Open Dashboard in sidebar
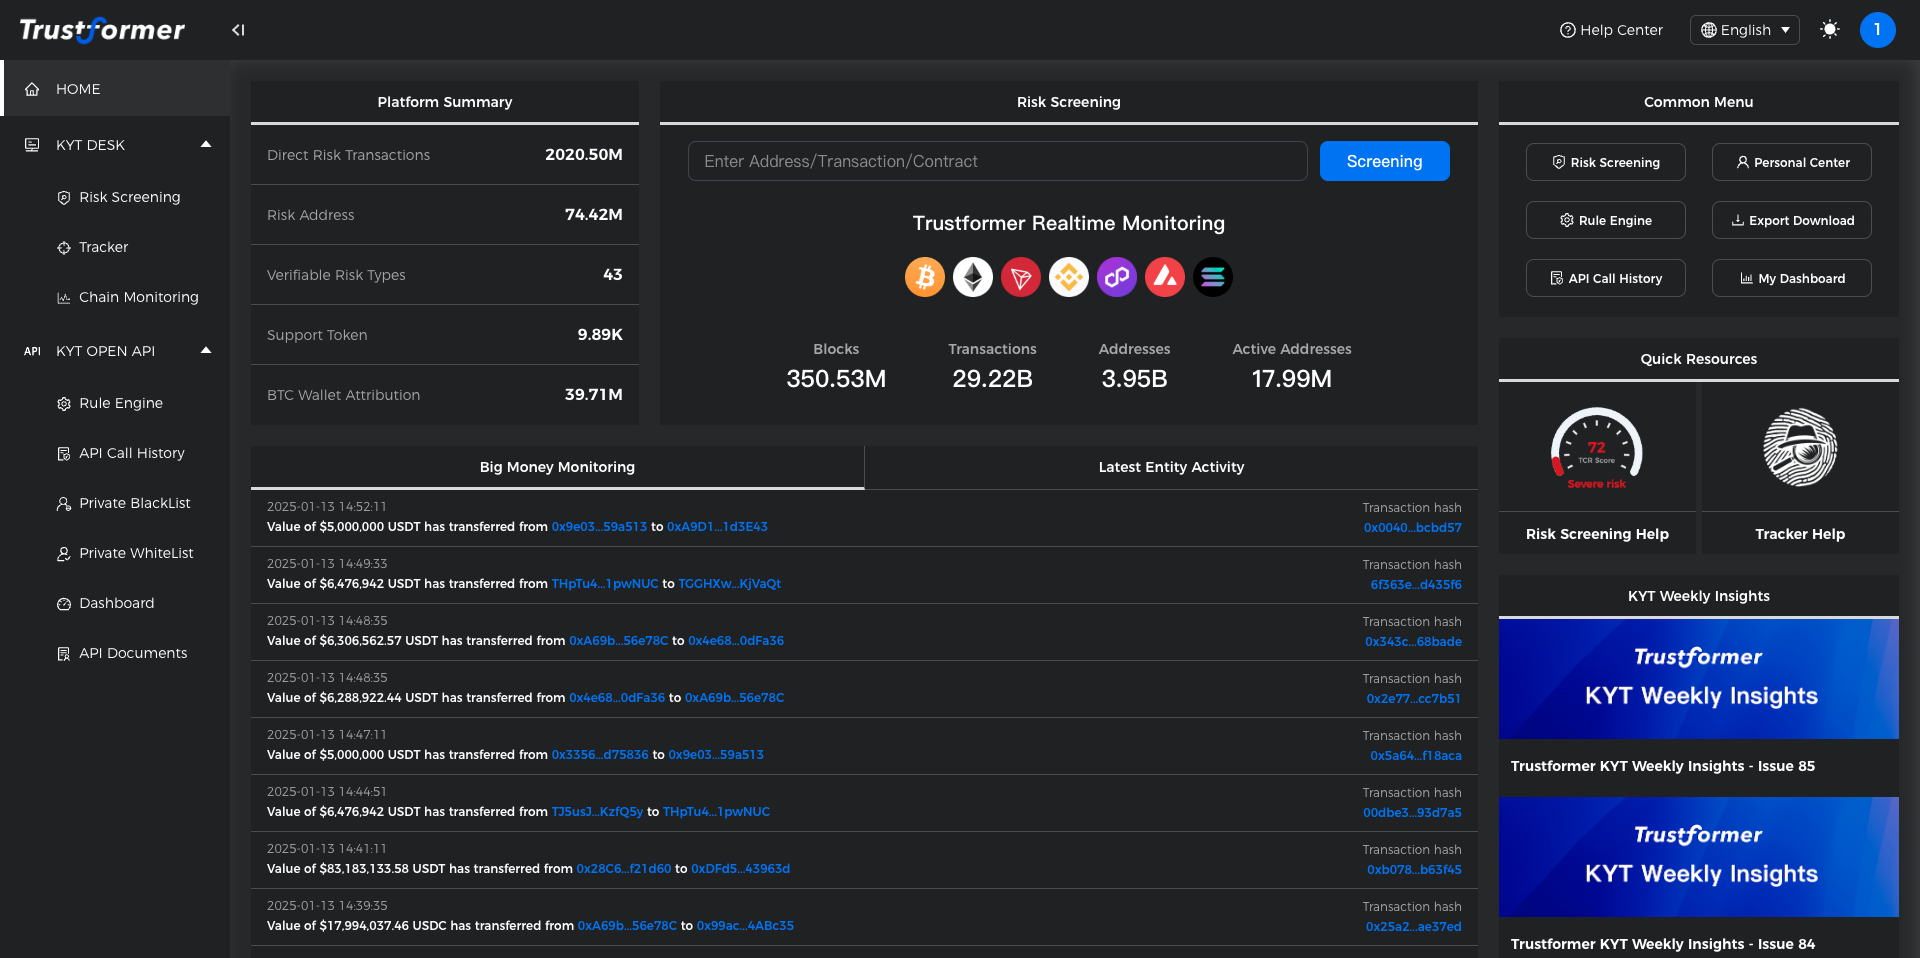This screenshot has height=958, width=1920. click(x=106, y=603)
